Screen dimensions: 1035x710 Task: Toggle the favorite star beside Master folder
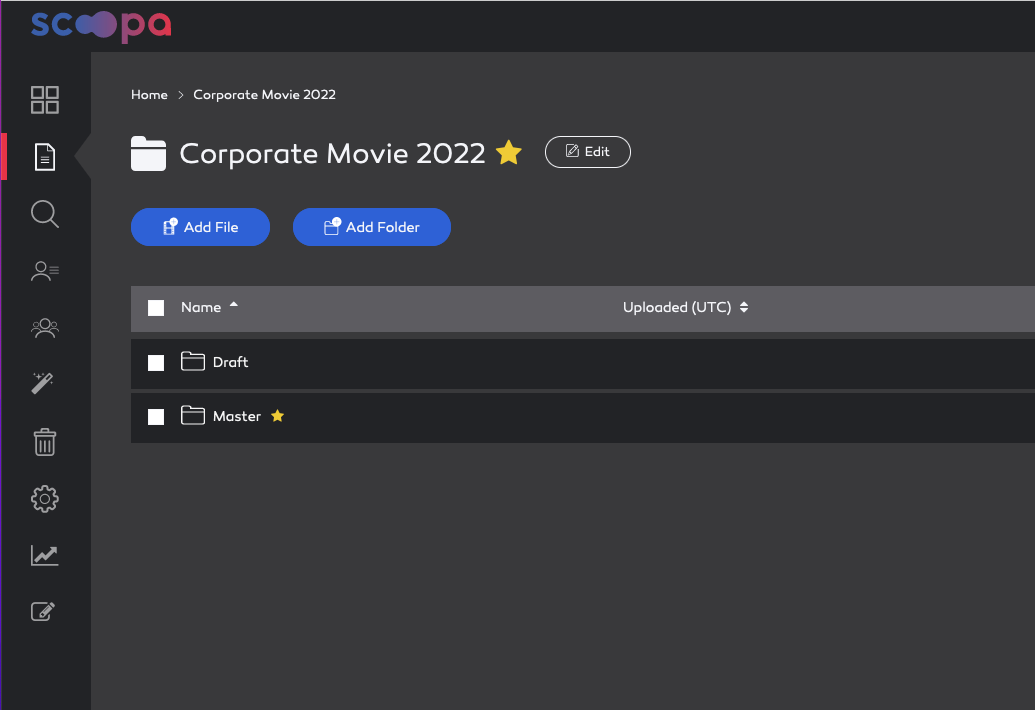(x=277, y=416)
